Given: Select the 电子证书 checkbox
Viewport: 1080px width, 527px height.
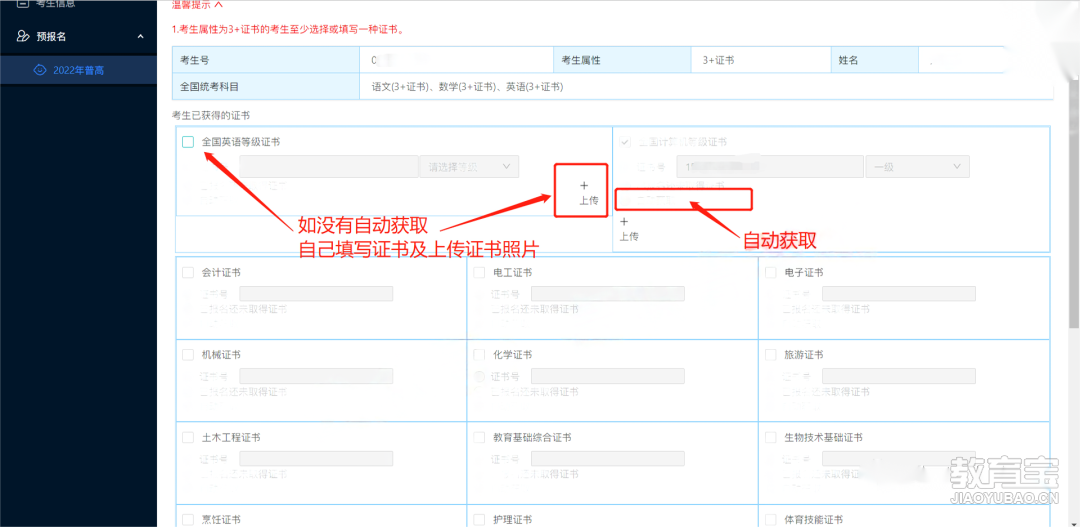Looking at the screenshot, I should click(771, 272).
